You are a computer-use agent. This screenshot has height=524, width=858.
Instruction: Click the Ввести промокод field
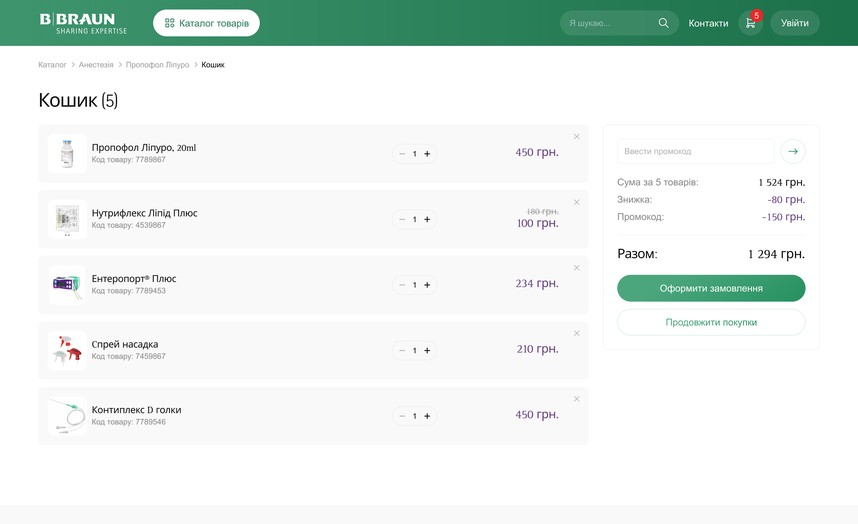(695, 152)
